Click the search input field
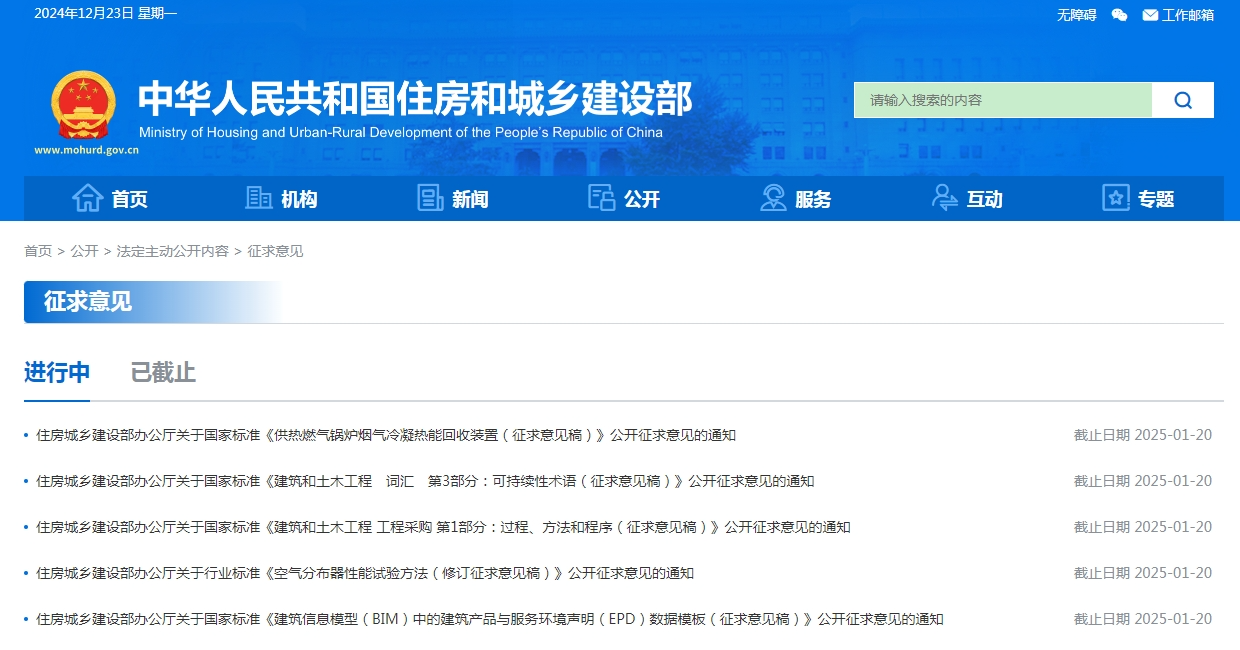 click(1002, 100)
